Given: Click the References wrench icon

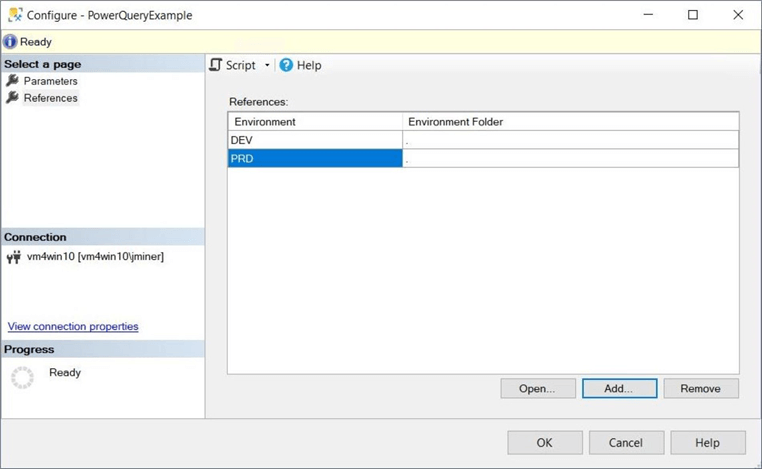Looking at the screenshot, I should (12, 98).
